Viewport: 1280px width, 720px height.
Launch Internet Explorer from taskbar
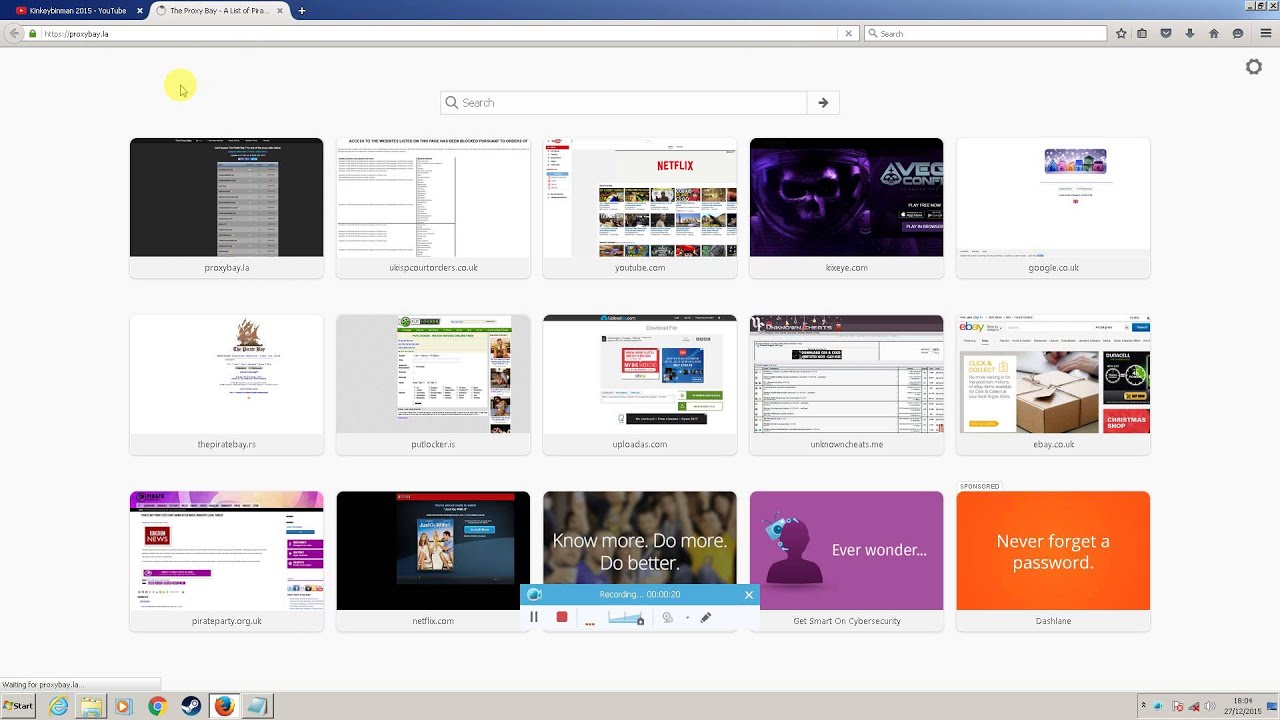tap(59, 706)
